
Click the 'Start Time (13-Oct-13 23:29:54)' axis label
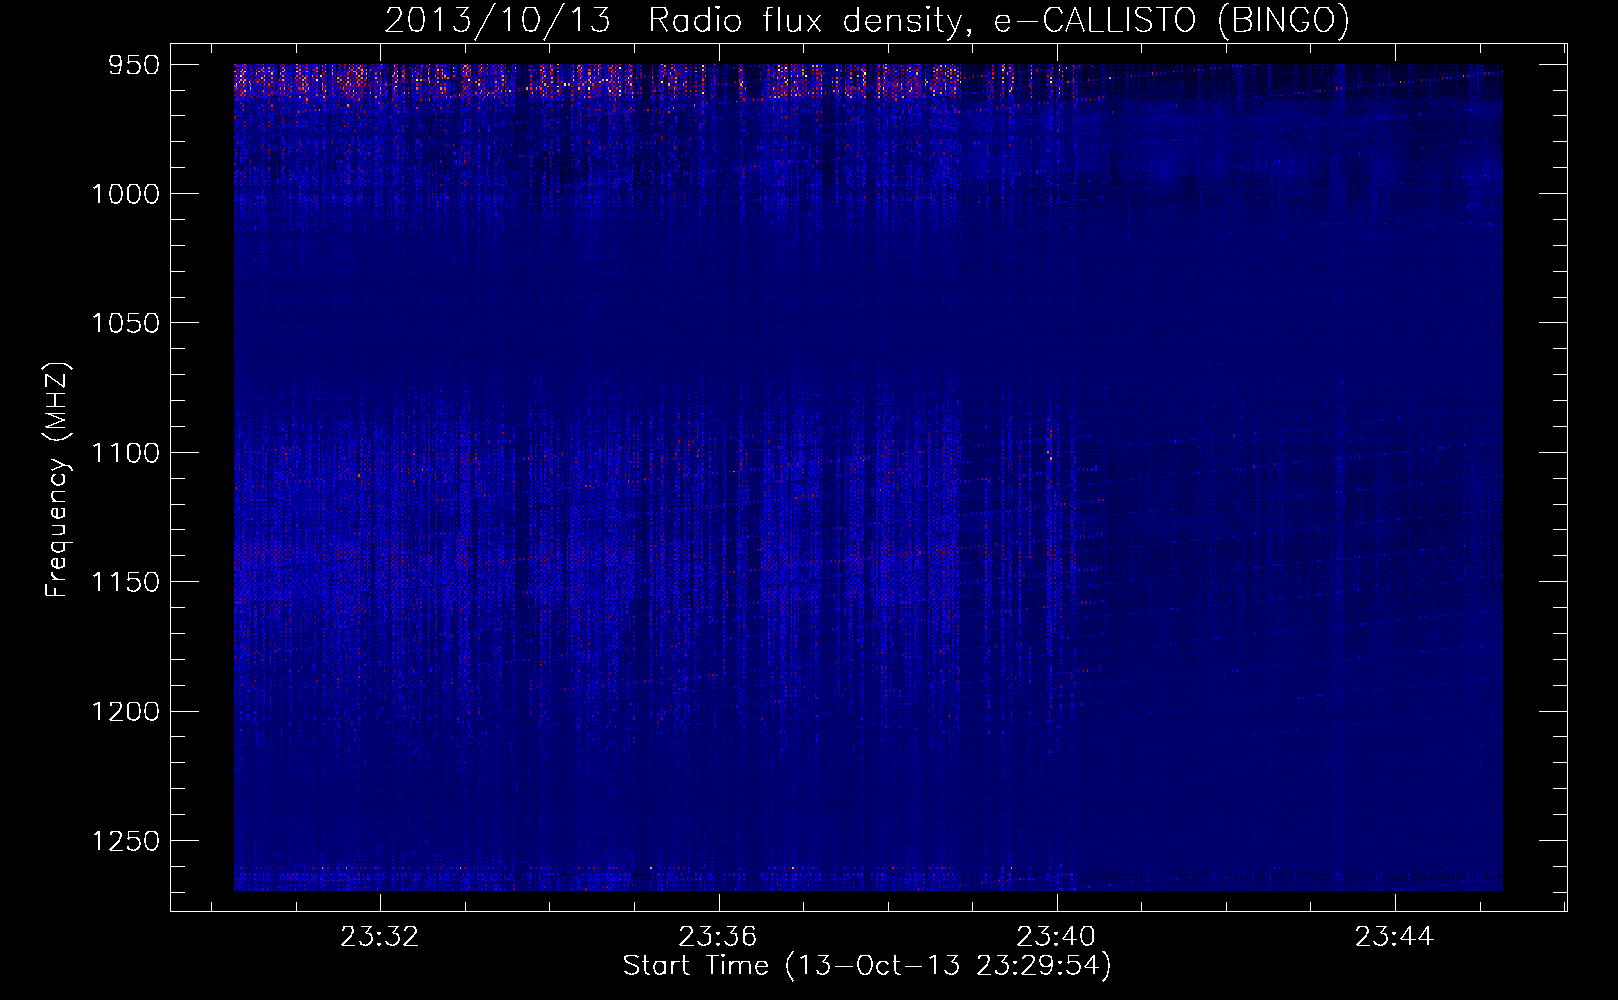click(867, 966)
